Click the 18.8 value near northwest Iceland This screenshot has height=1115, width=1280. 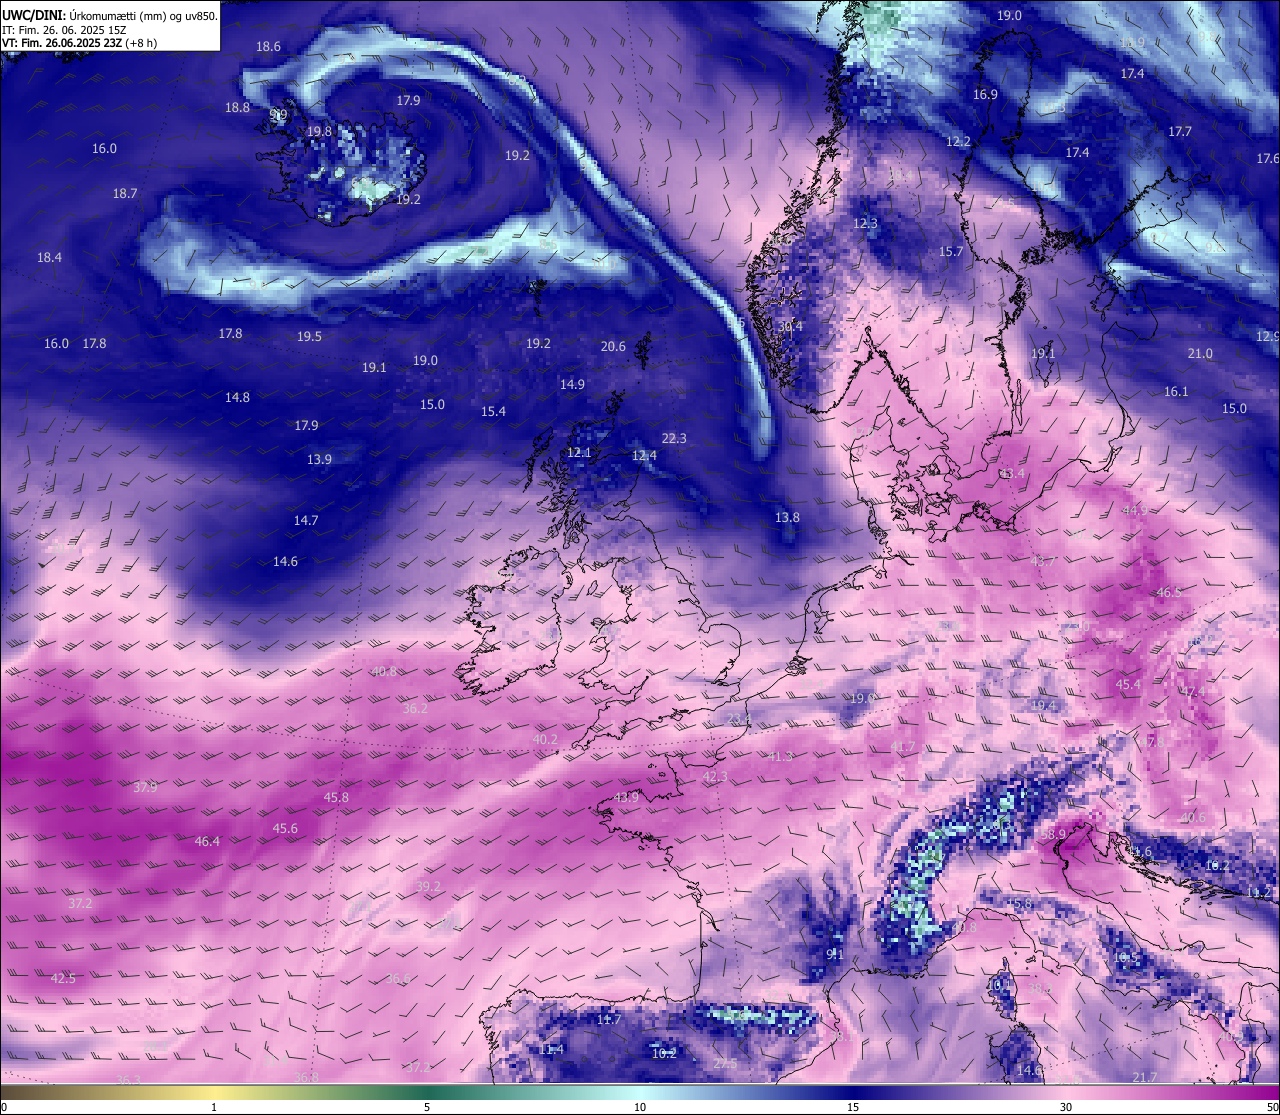click(237, 107)
